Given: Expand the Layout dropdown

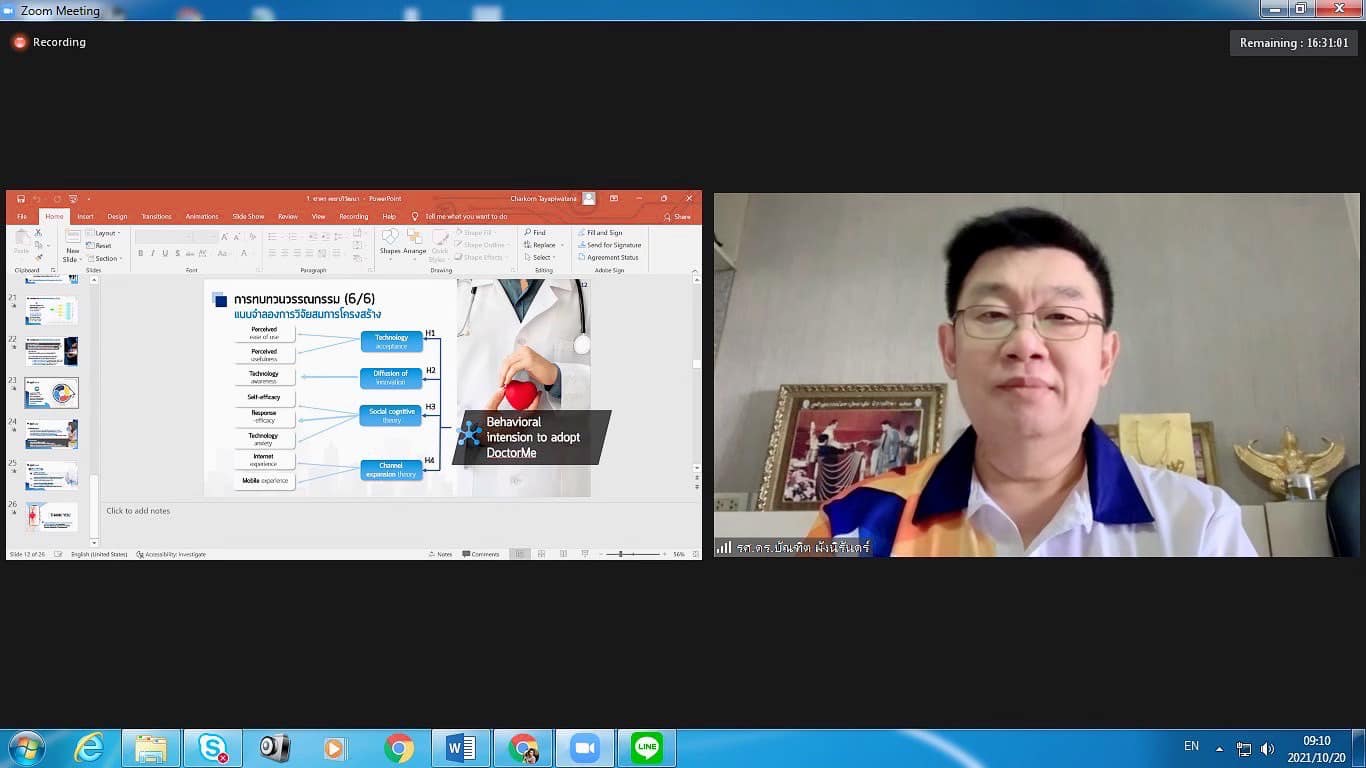Looking at the screenshot, I should (x=105, y=233).
